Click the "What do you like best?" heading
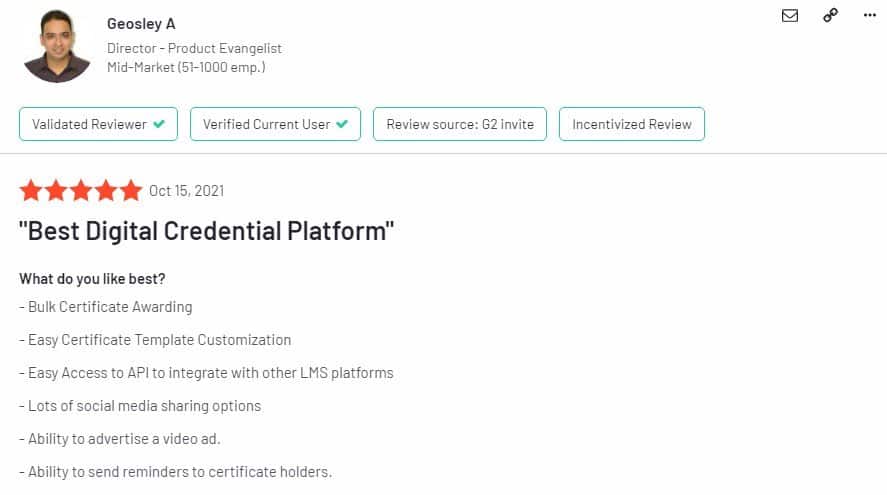The image size is (887, 495). pyautogui.click(x=92, y=279)
